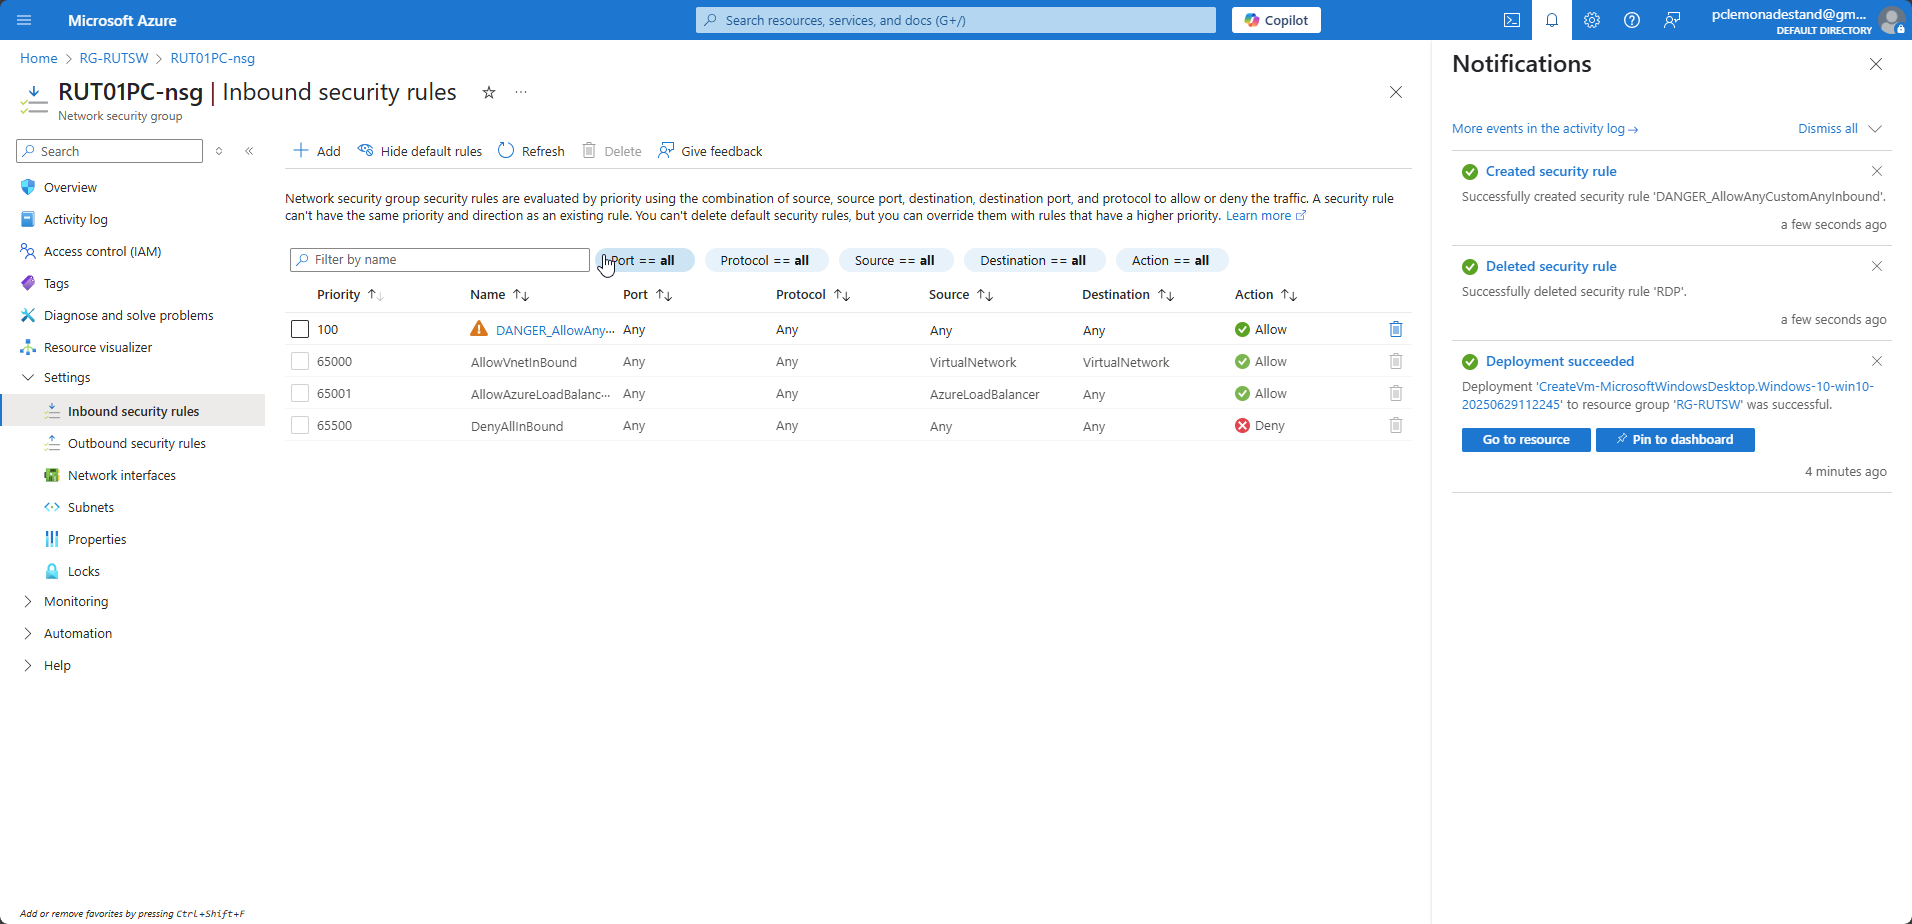Refresh the security rules list
Viewport: 1912px width, 924px height.
[x=531, y=151]
